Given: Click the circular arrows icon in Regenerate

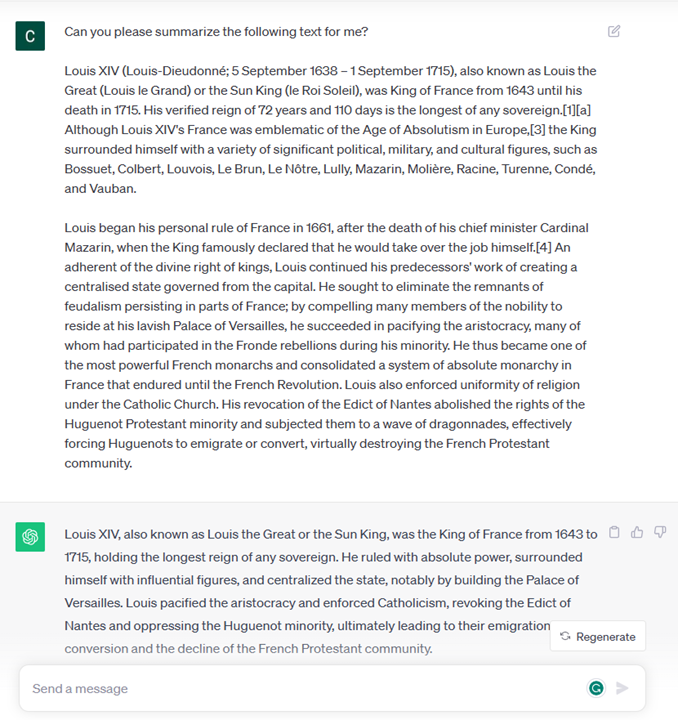Looking at the screenshot, I should coord(565,636).
